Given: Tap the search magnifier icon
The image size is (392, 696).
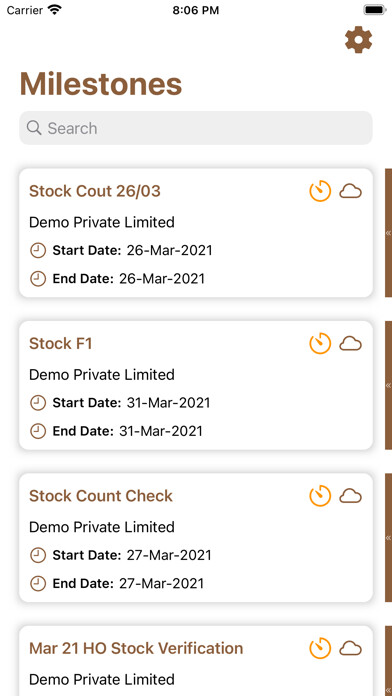Looking at the screenshot, I should (x=34, y=128).
